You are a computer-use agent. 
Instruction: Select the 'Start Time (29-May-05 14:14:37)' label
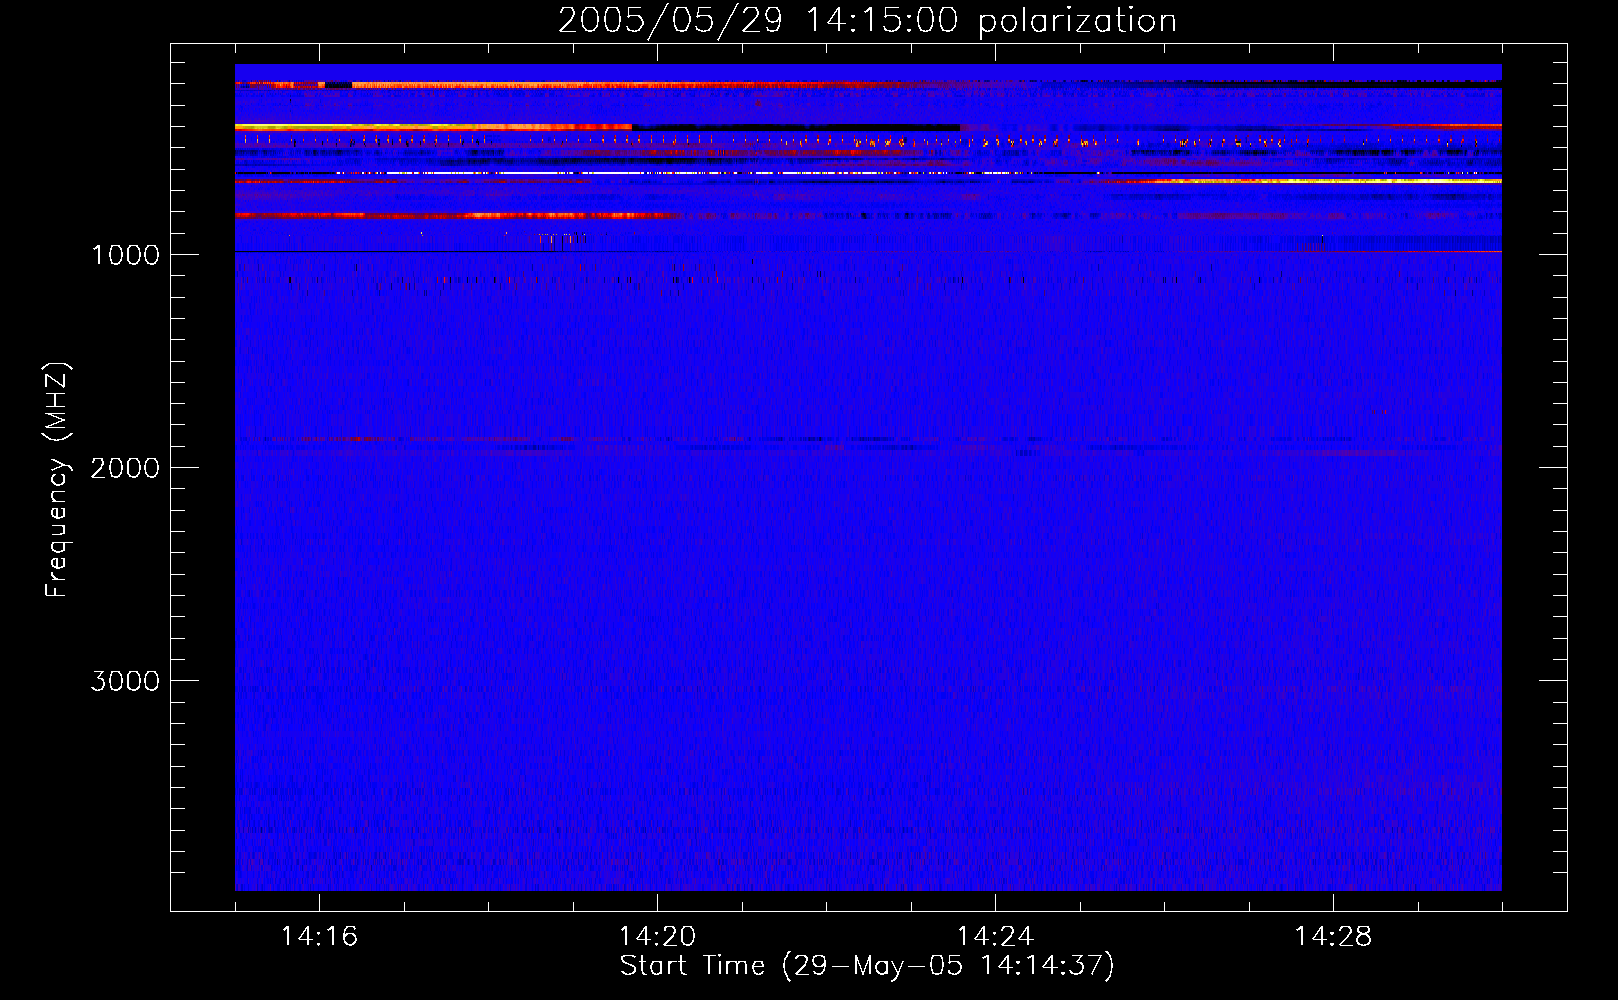(x=867, y=966)
